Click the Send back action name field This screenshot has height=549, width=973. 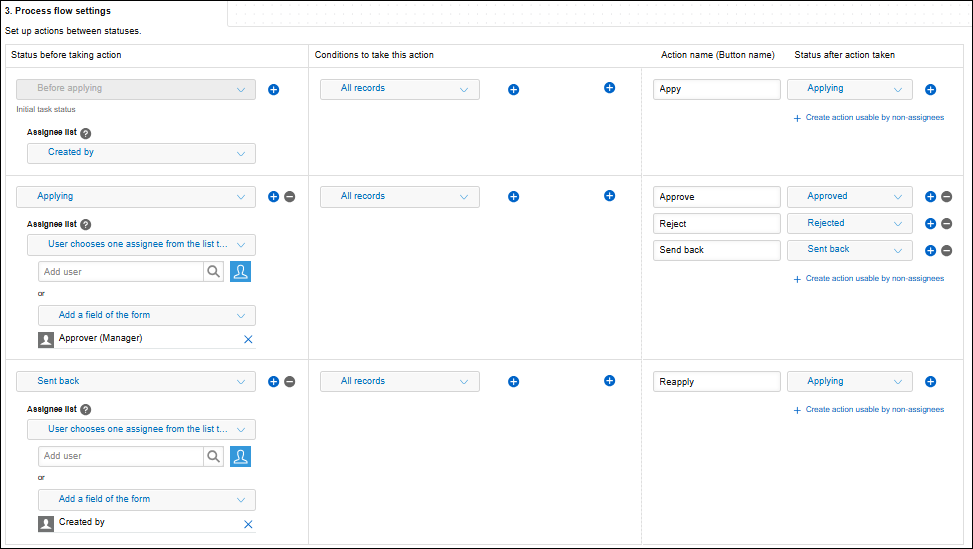click(x=716, y=250)
